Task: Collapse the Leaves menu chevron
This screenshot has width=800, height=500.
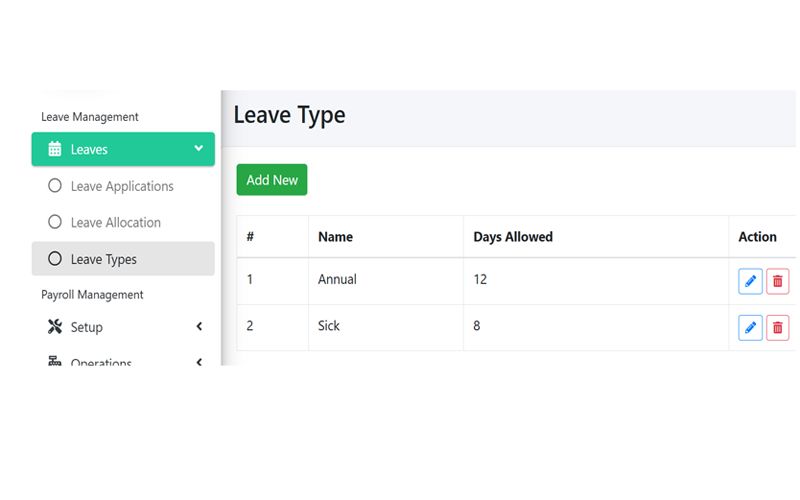Action: tap(198, 149)
